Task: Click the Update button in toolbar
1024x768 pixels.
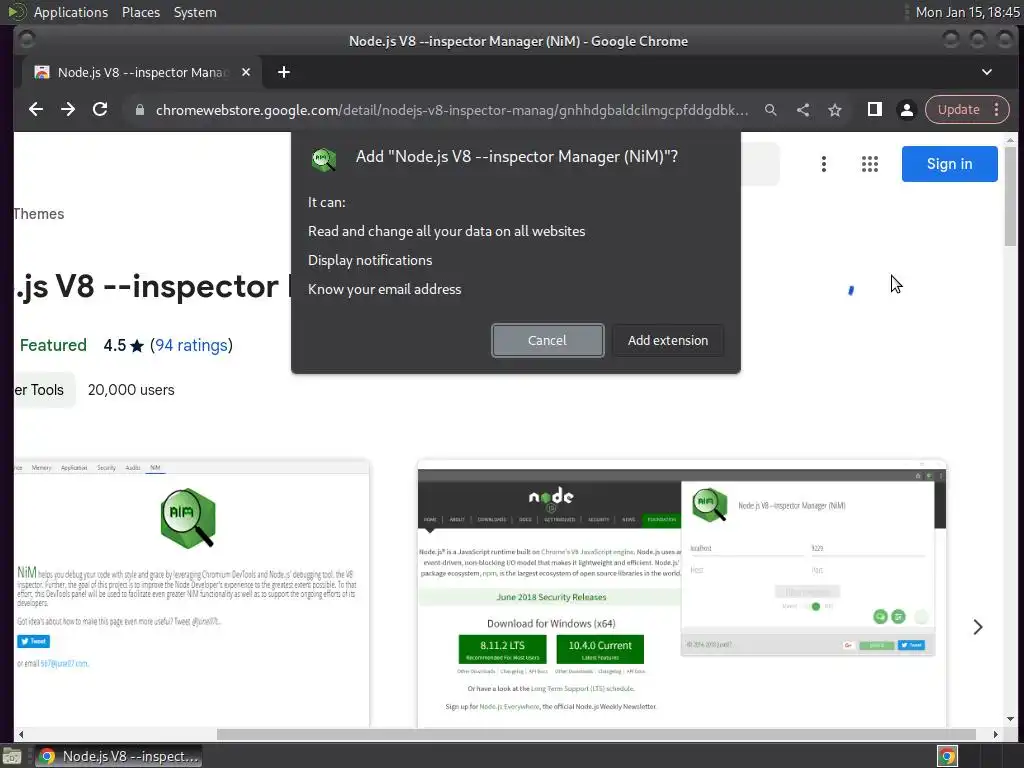Action: click(x=958, y=110)
